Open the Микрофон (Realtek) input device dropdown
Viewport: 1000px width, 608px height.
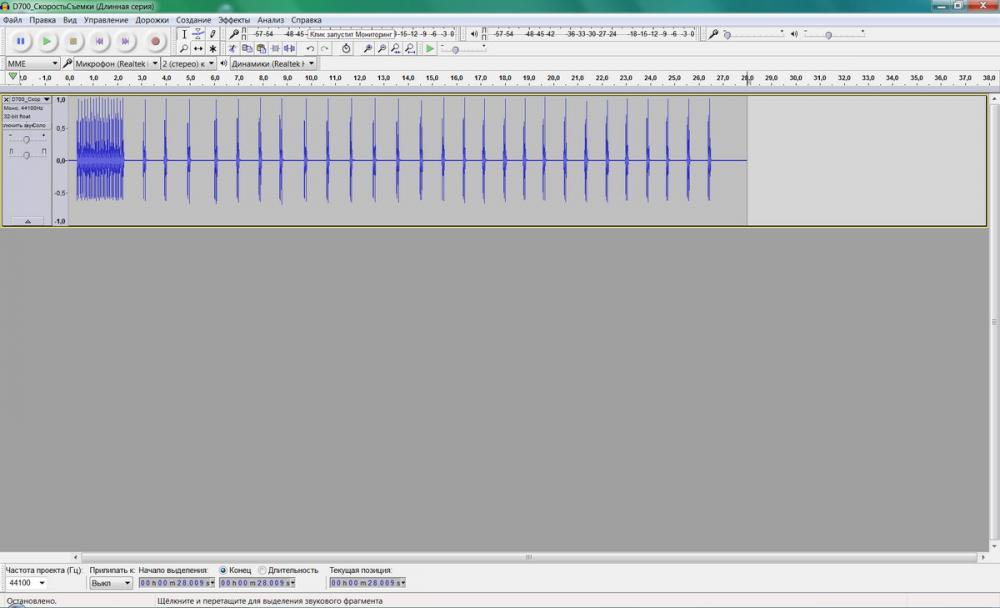(116, 64)
